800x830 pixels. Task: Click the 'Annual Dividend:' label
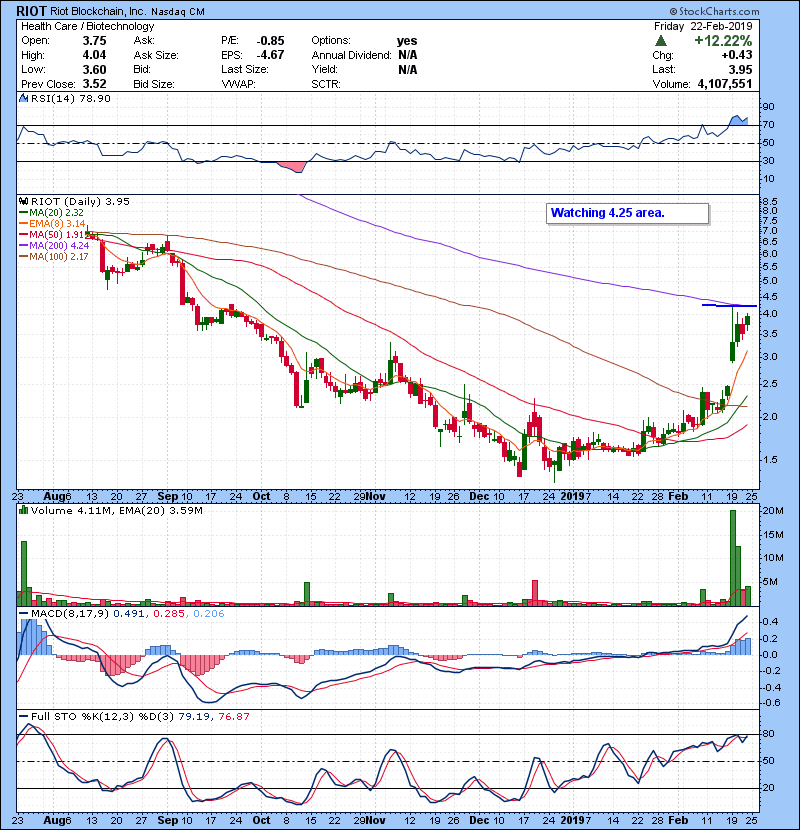[x=351, y=55]
